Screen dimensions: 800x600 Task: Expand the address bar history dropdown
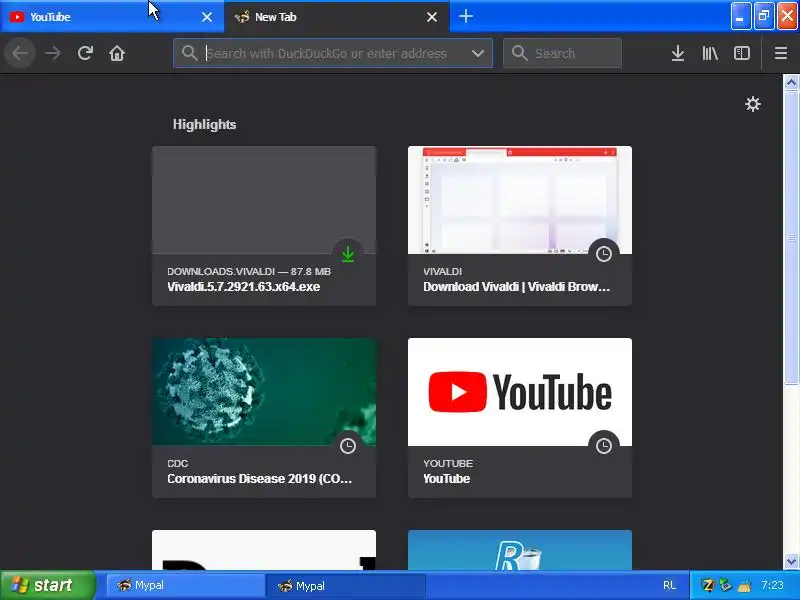[x=478, y=53]
